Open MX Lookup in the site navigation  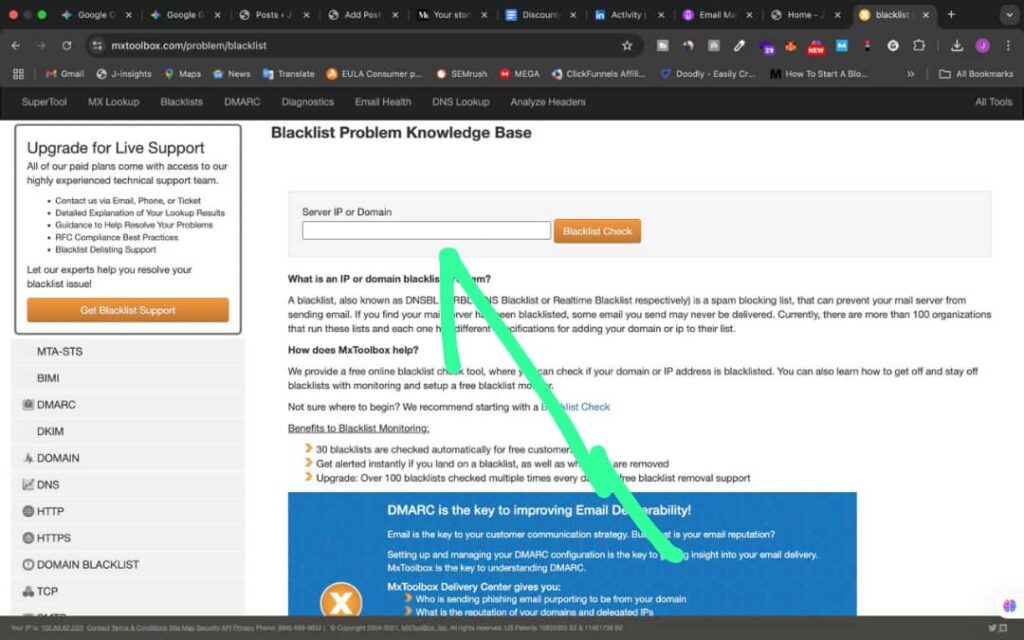point(114,102)
